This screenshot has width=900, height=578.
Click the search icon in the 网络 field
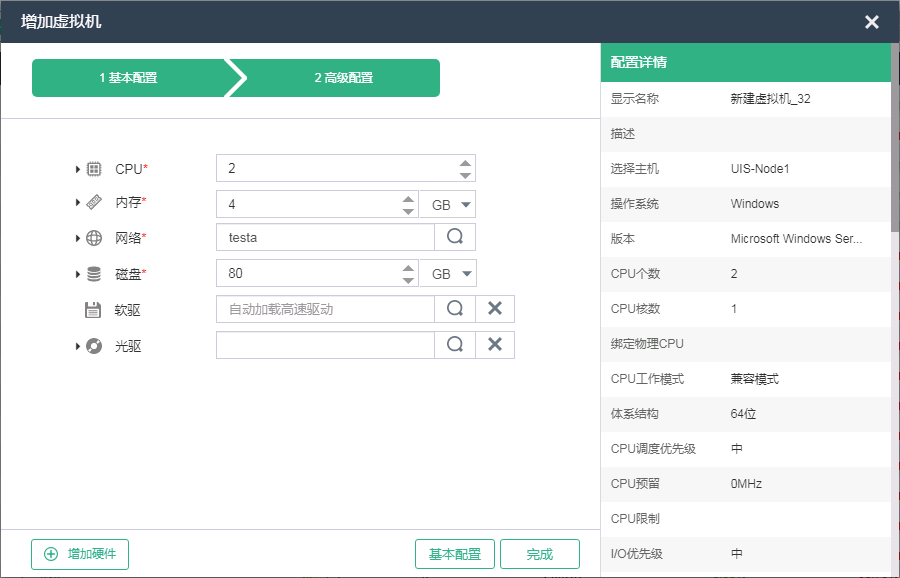(x=455, y=237)
